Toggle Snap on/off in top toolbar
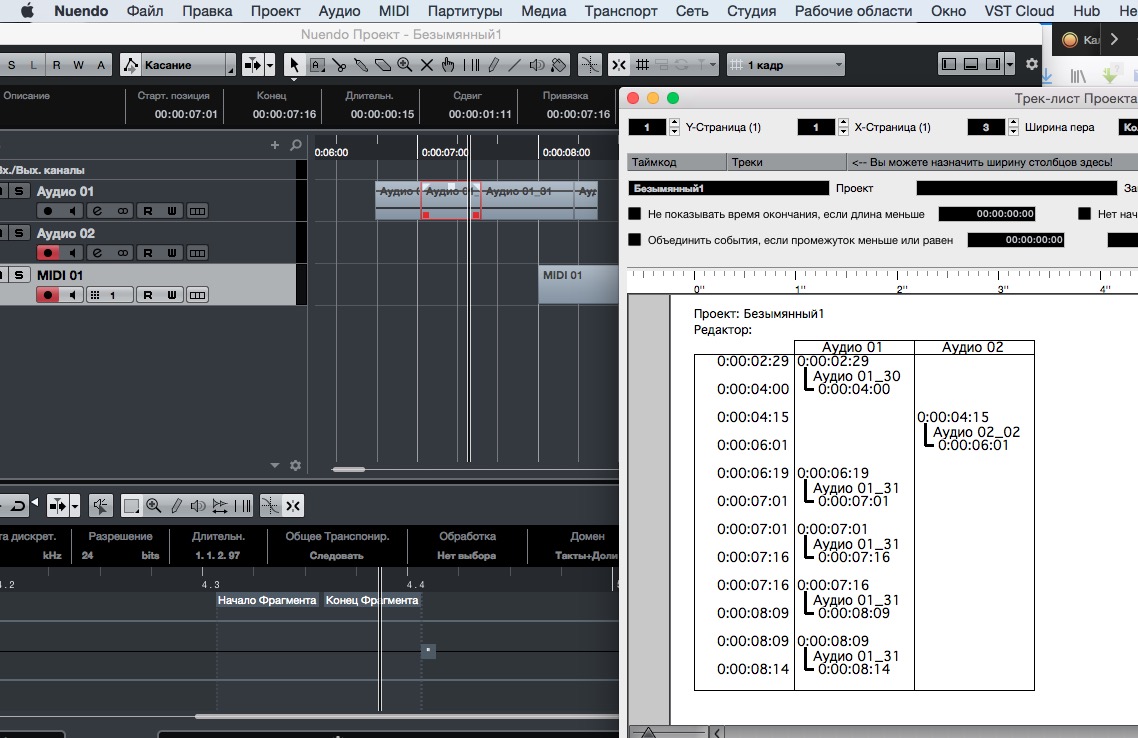1138x738 pixels. coord(618,65)
